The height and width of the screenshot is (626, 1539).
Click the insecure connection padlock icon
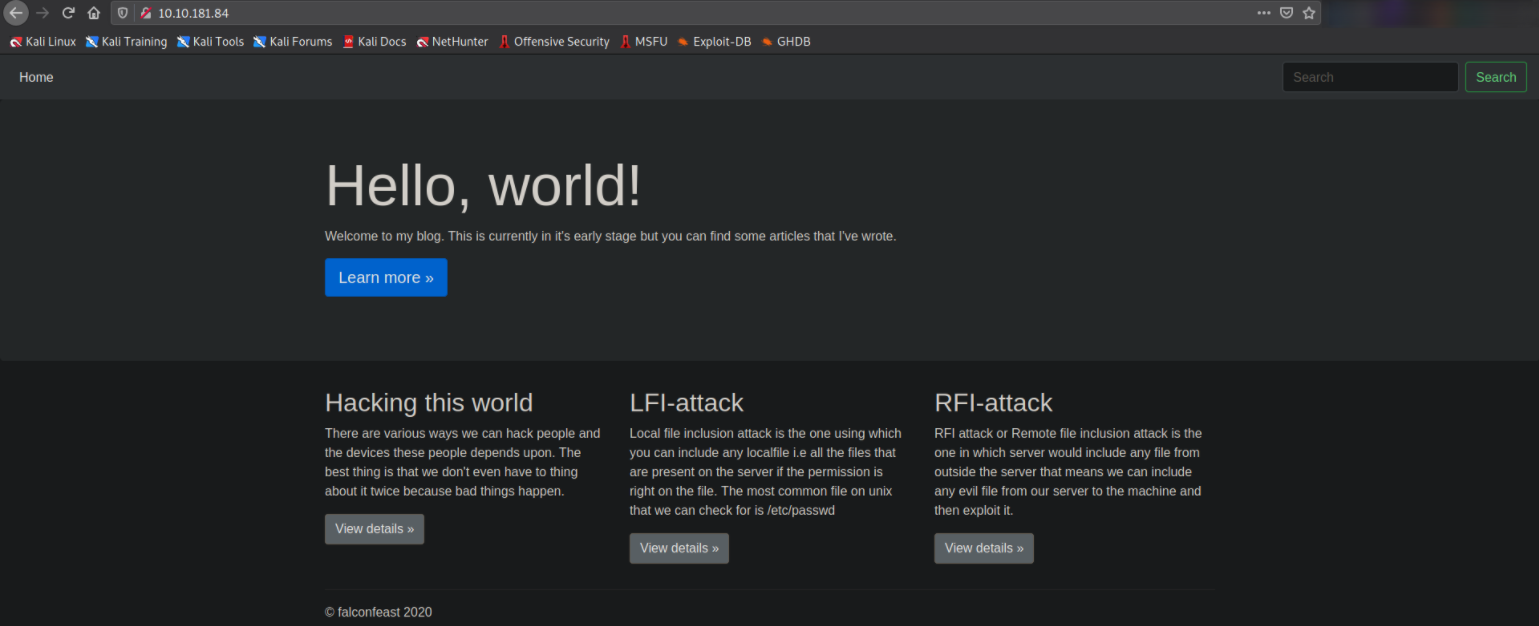[x=145, y=13]
